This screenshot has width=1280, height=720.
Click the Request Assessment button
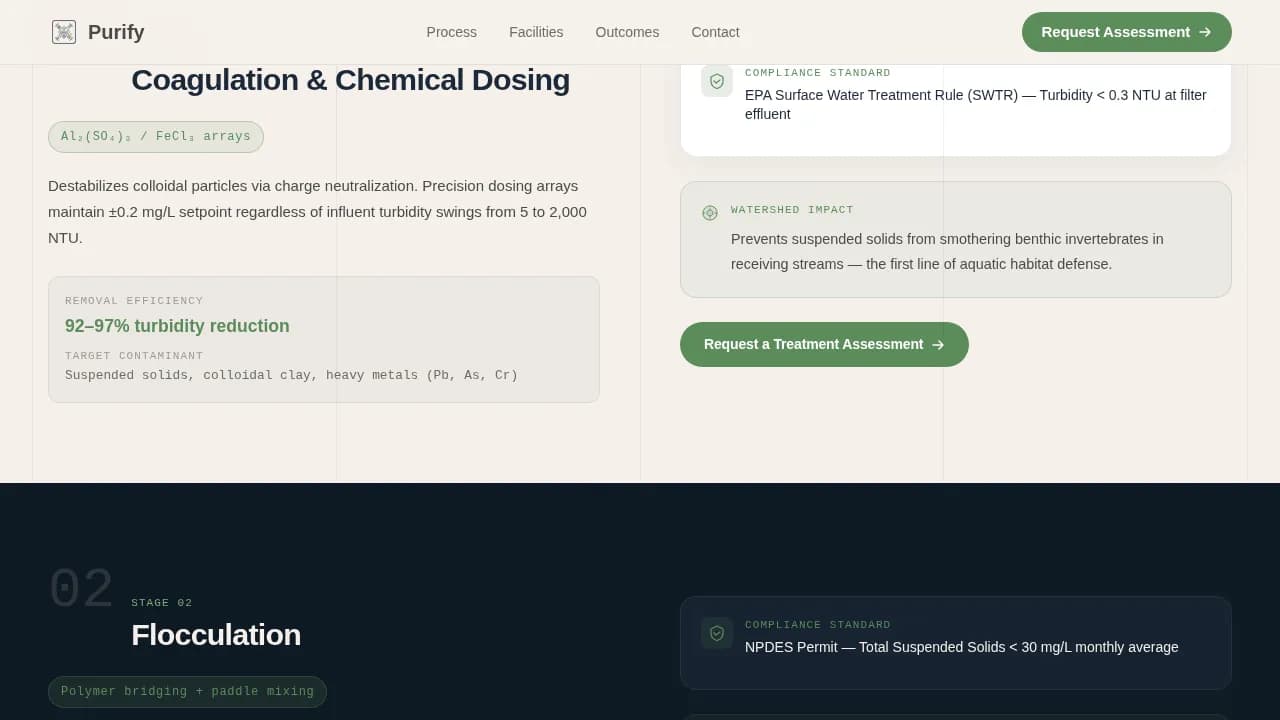[1126, 32]
